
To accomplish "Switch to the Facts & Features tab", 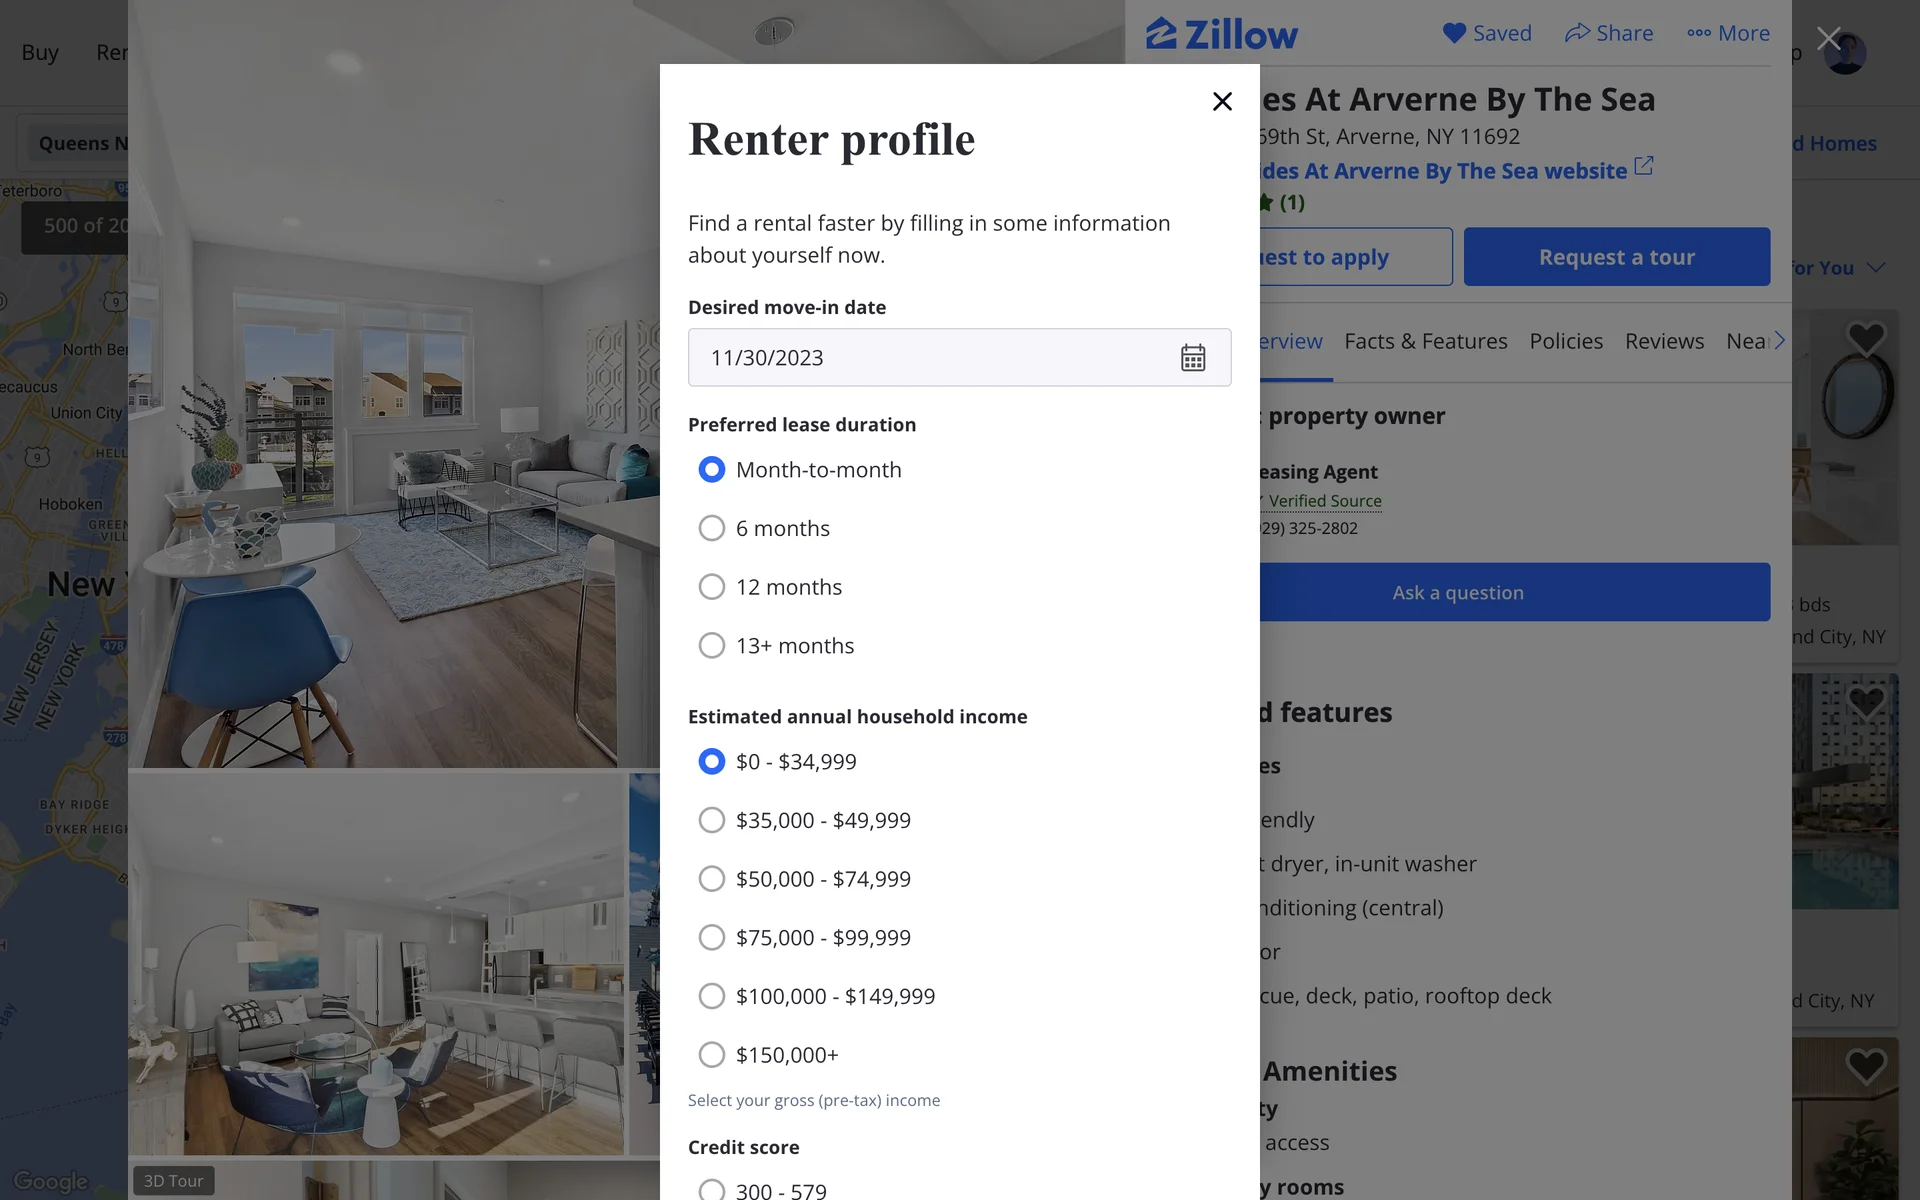I will tap(1425, 341).
